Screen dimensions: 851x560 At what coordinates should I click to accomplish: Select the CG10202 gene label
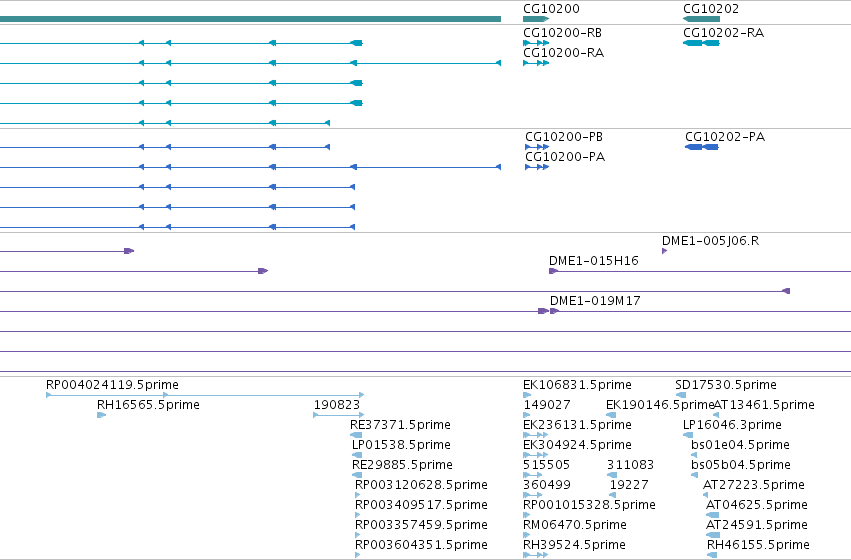[710, 9]
